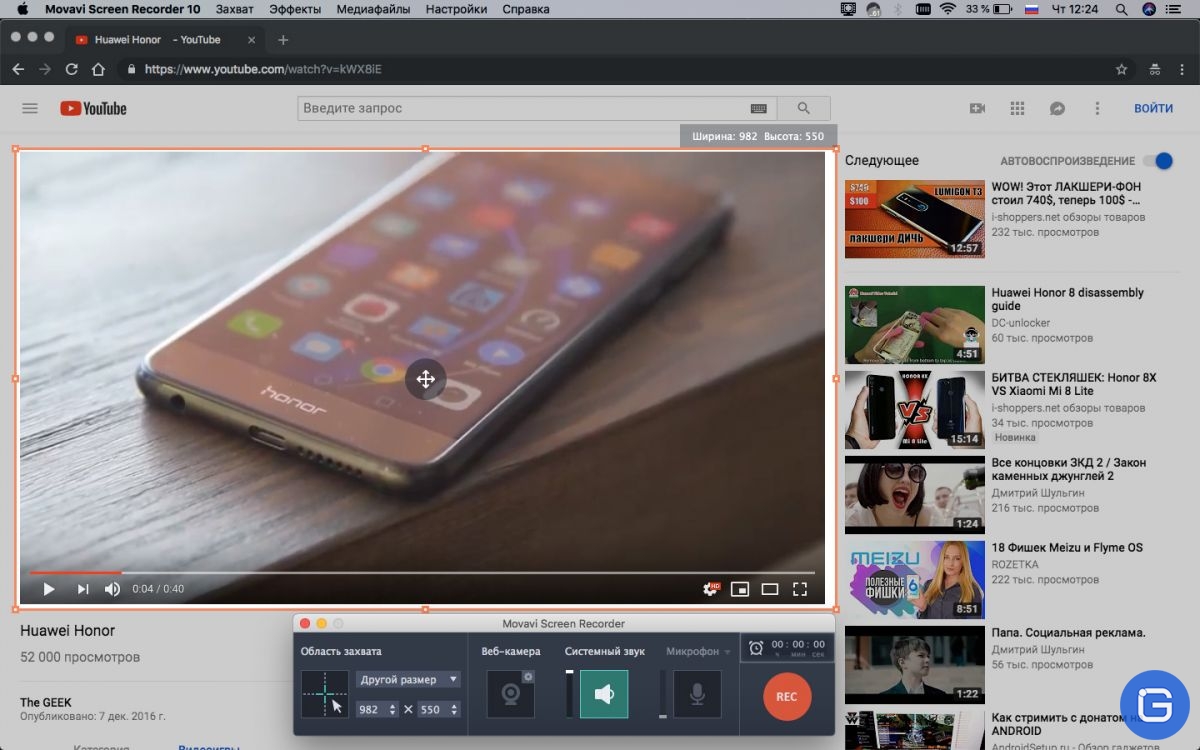The height and width of the screenshot is (750, 1200).
Task: Start recording with the REC button
Action: (787, 696)
